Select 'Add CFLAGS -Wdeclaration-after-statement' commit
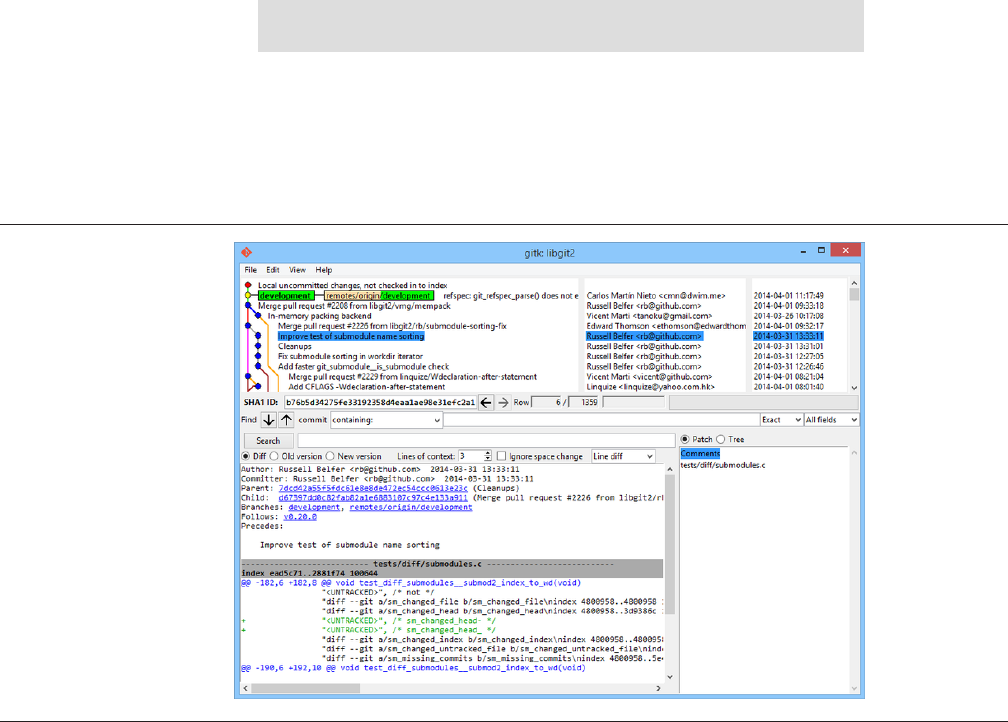This screenshot has height=722, width=1008. [x=366, y=387]
